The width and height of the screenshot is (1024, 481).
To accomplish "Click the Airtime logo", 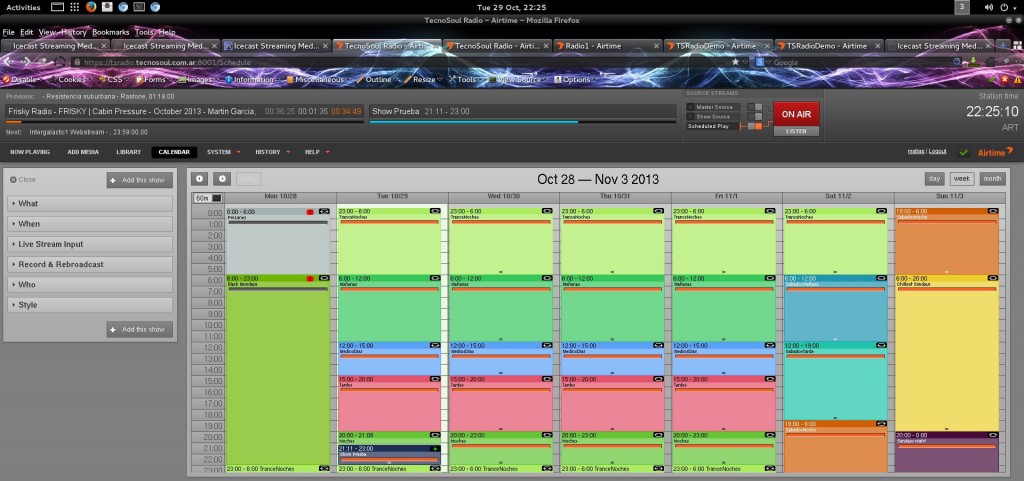I will point(993,152).
